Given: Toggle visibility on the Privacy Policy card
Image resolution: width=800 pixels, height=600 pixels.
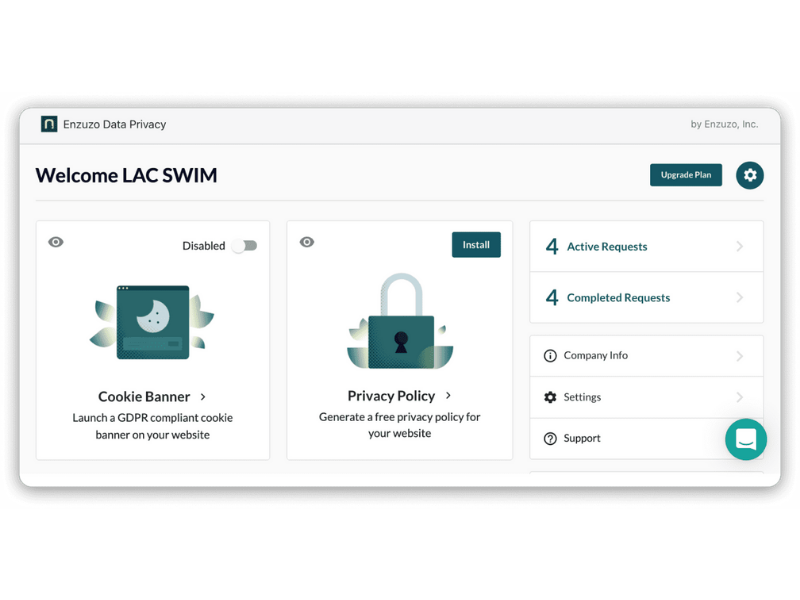Looking at the screenshot, I should [x=307, y=242].
